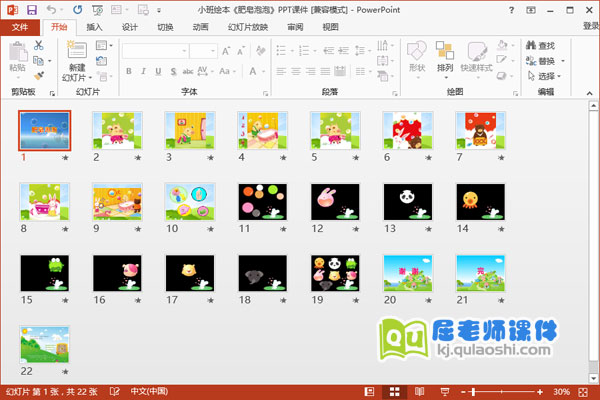Image resolution: width=600 pixels, height=400 pixels.
Task: Center align text
Action: tap(296, 71)
